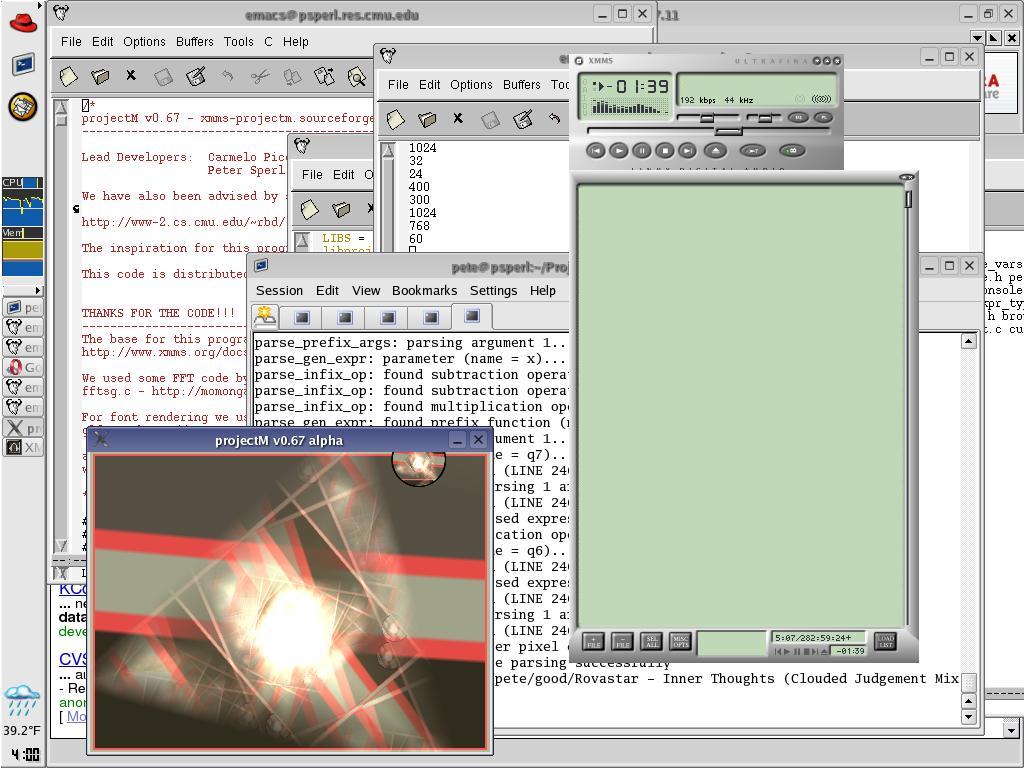Open the Buffers menu in Emacs
The height and width of the screenshot is (768, 1024).
click(x=194, y=42)
